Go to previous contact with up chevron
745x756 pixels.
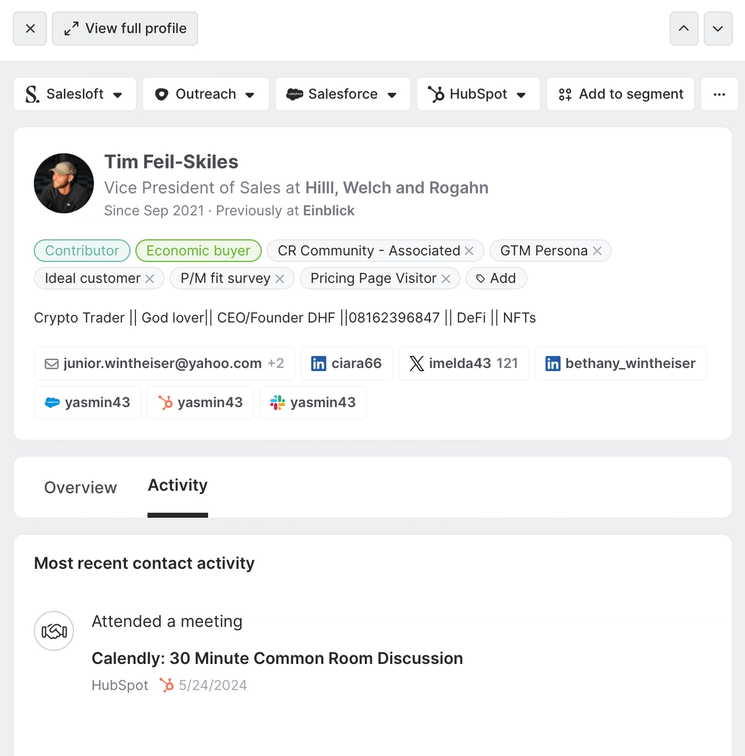[683, 29]
